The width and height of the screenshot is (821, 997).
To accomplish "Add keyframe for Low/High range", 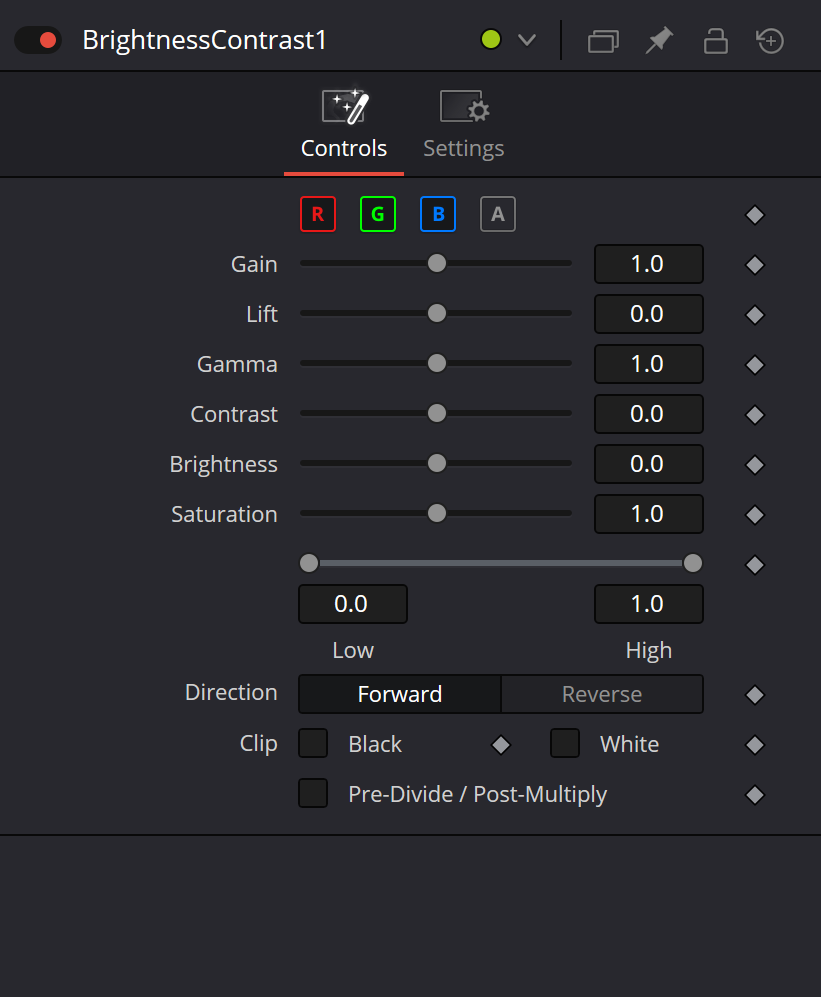I will [x=755, y=565].
